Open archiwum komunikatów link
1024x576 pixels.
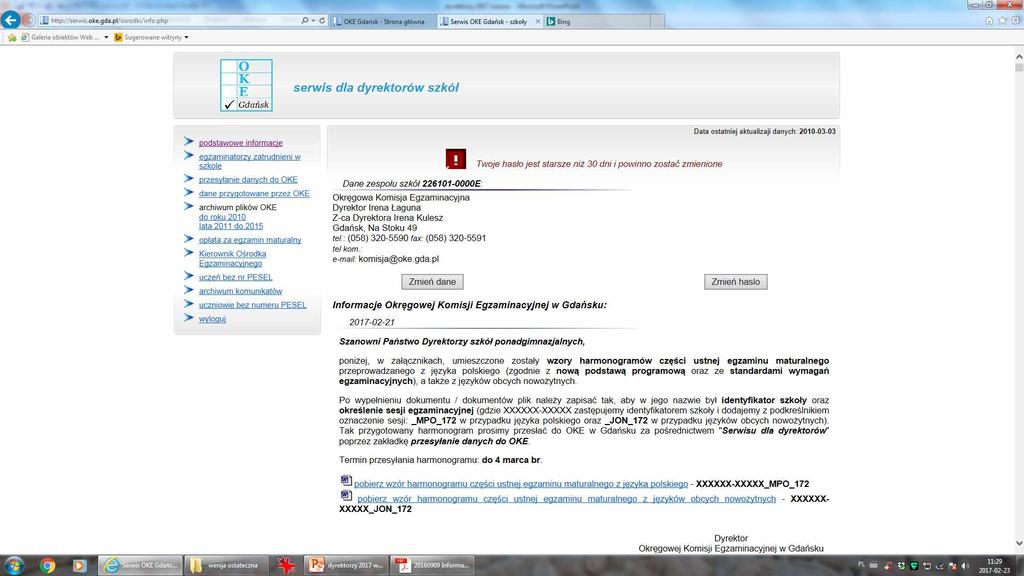pos(240,291)
